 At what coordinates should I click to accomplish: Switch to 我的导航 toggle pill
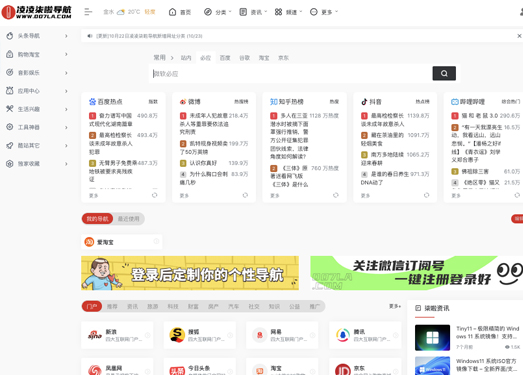(97, 219)
